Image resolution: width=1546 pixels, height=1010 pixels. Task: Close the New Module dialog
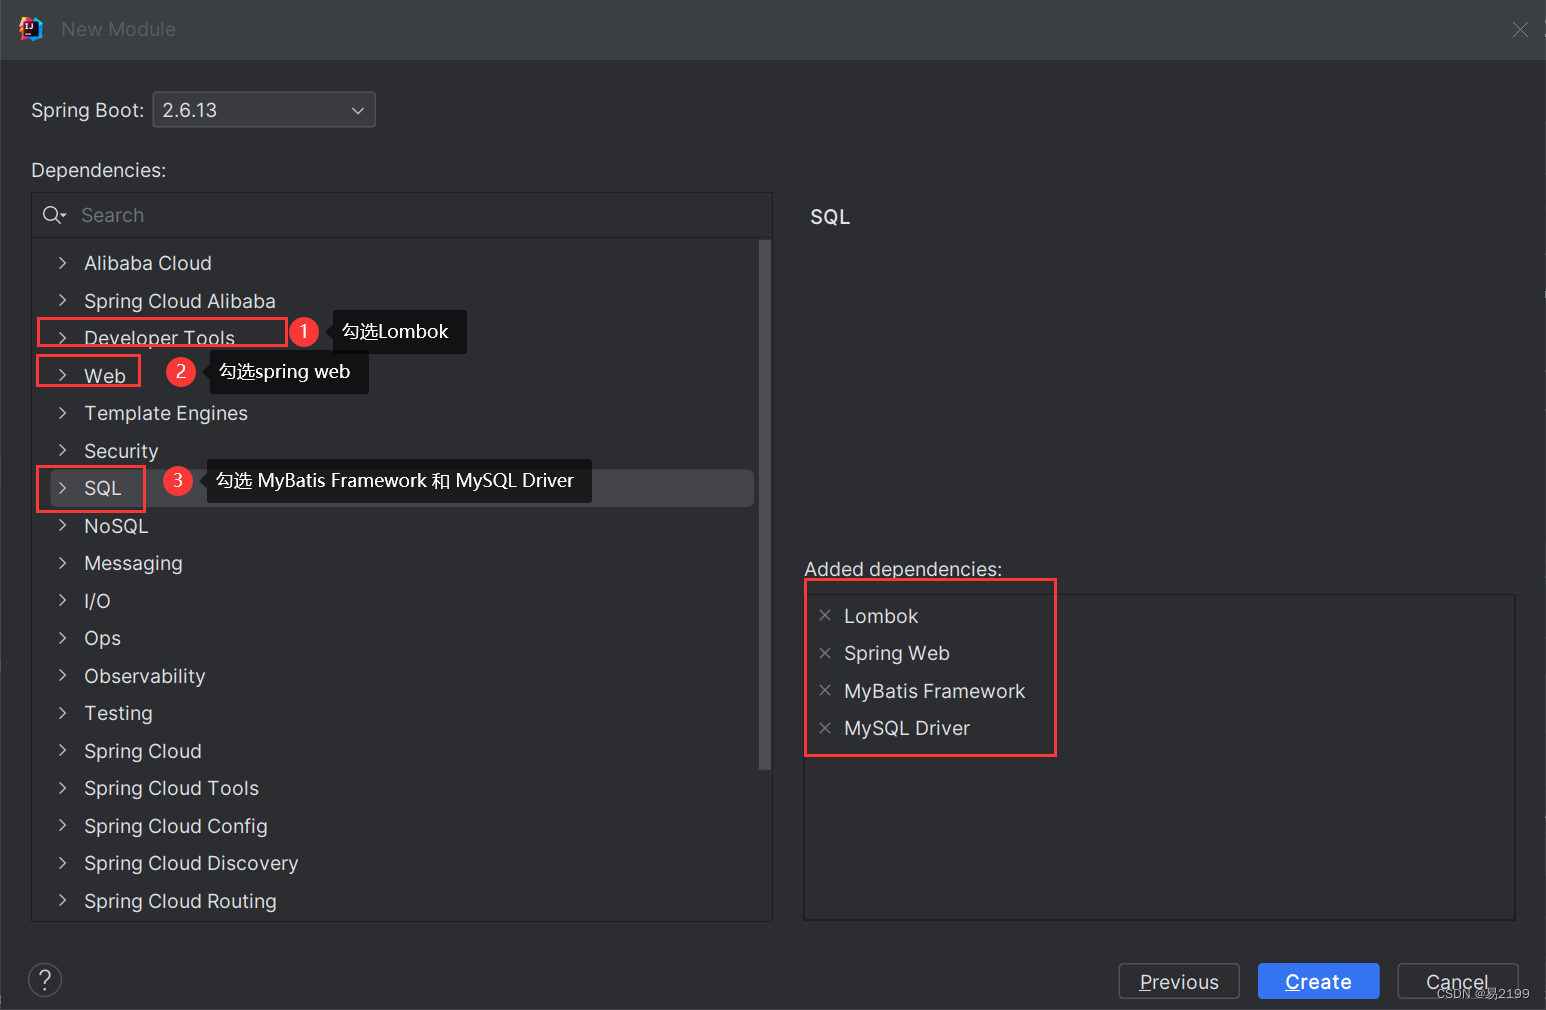pos(1520,30)
